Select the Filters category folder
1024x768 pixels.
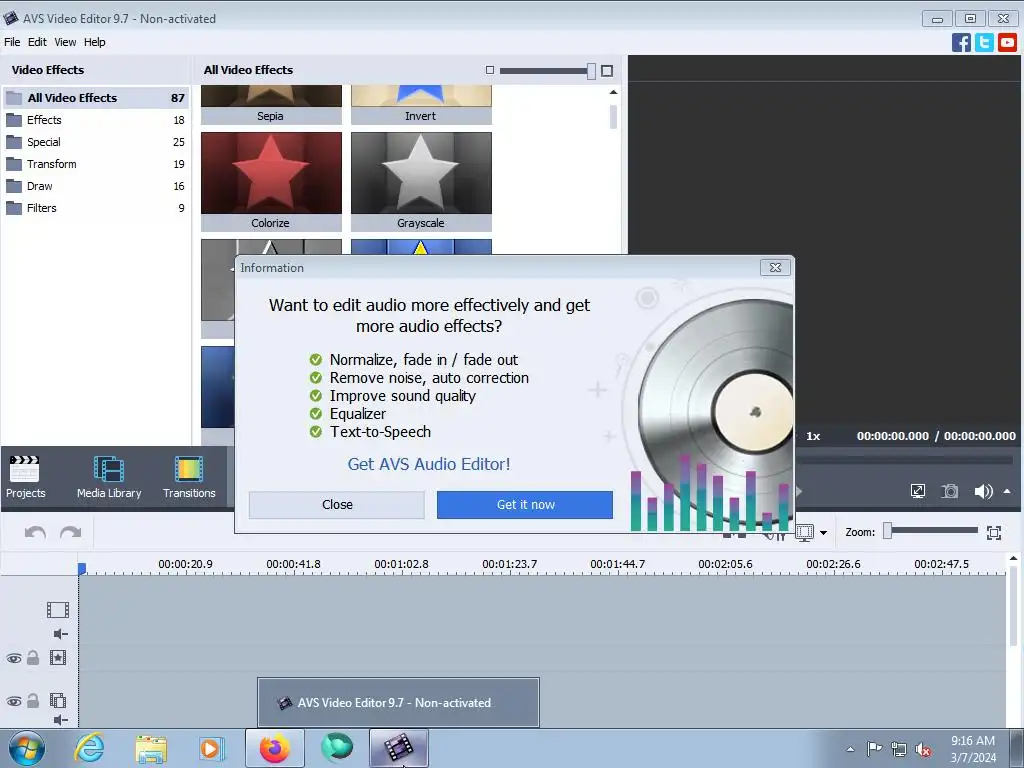(96, 208)
